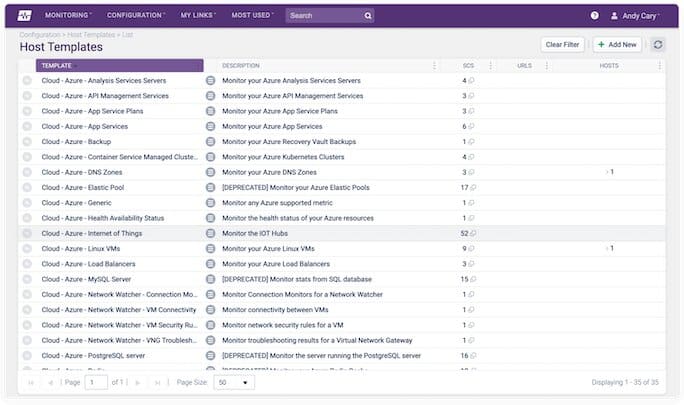Screen dimensions: 684x405
Task: Open Cloud - Azure - Internet of Things template
Action: click(x=92, y=233)
